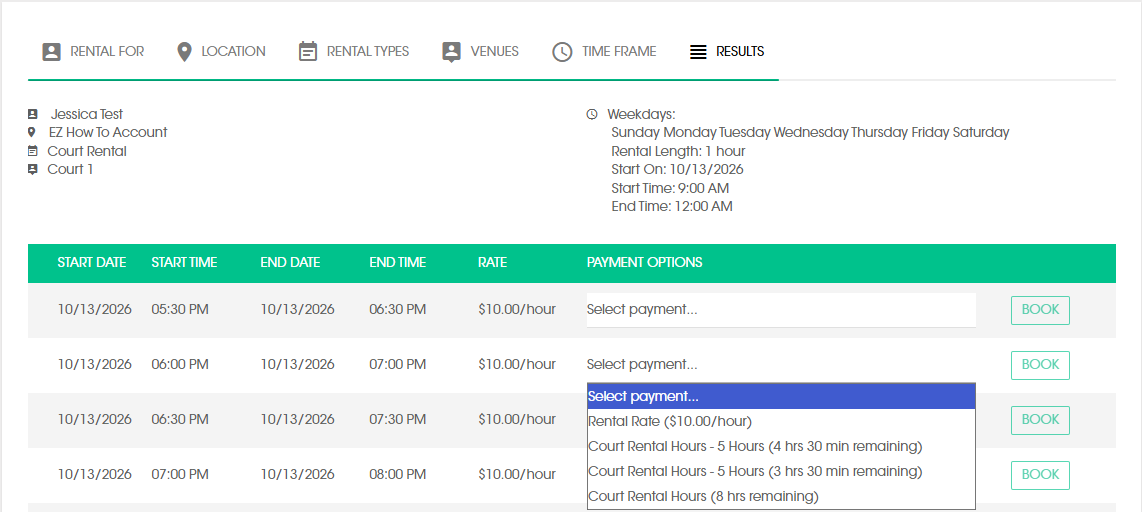The image size is (1142, 512).
Task: Click the Results list icon
Action: pos(698,52)
